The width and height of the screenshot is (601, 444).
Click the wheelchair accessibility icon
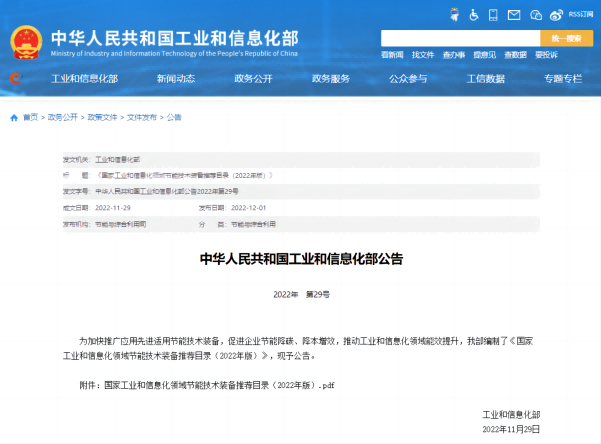click(x=474, y=15)
